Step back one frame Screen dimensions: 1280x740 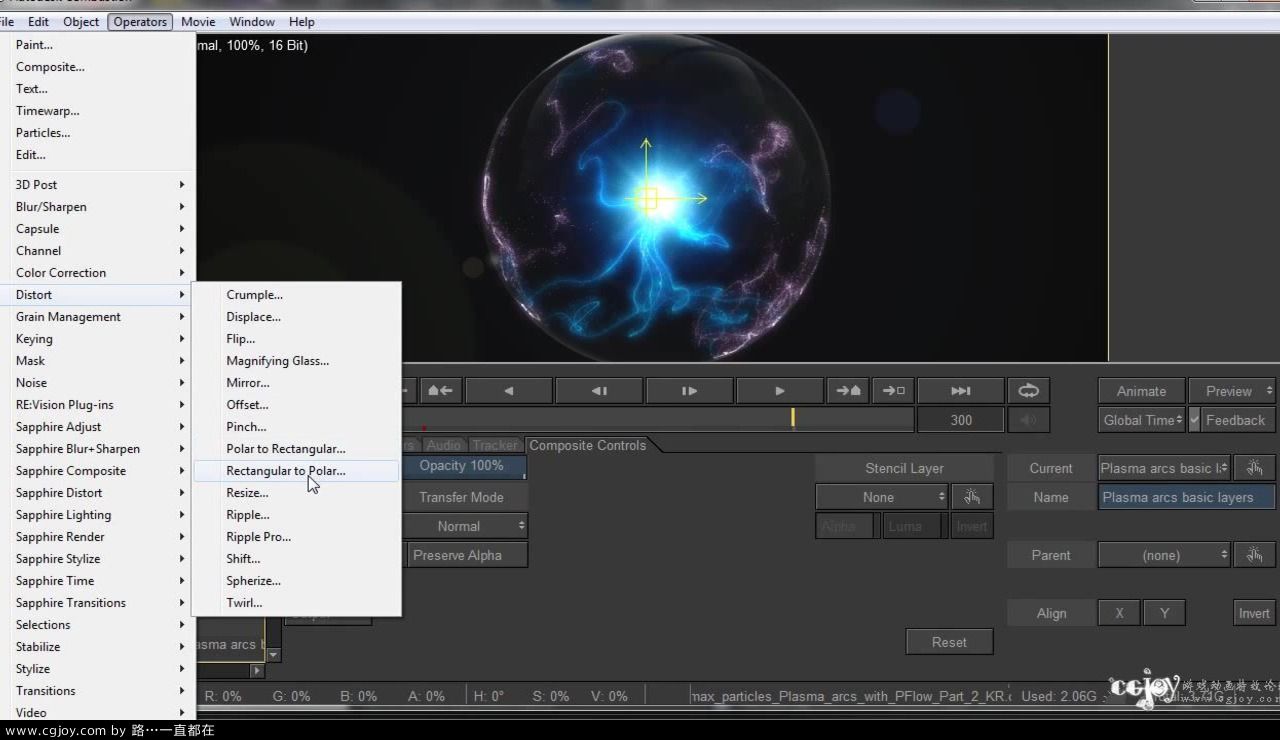point(599,391)
